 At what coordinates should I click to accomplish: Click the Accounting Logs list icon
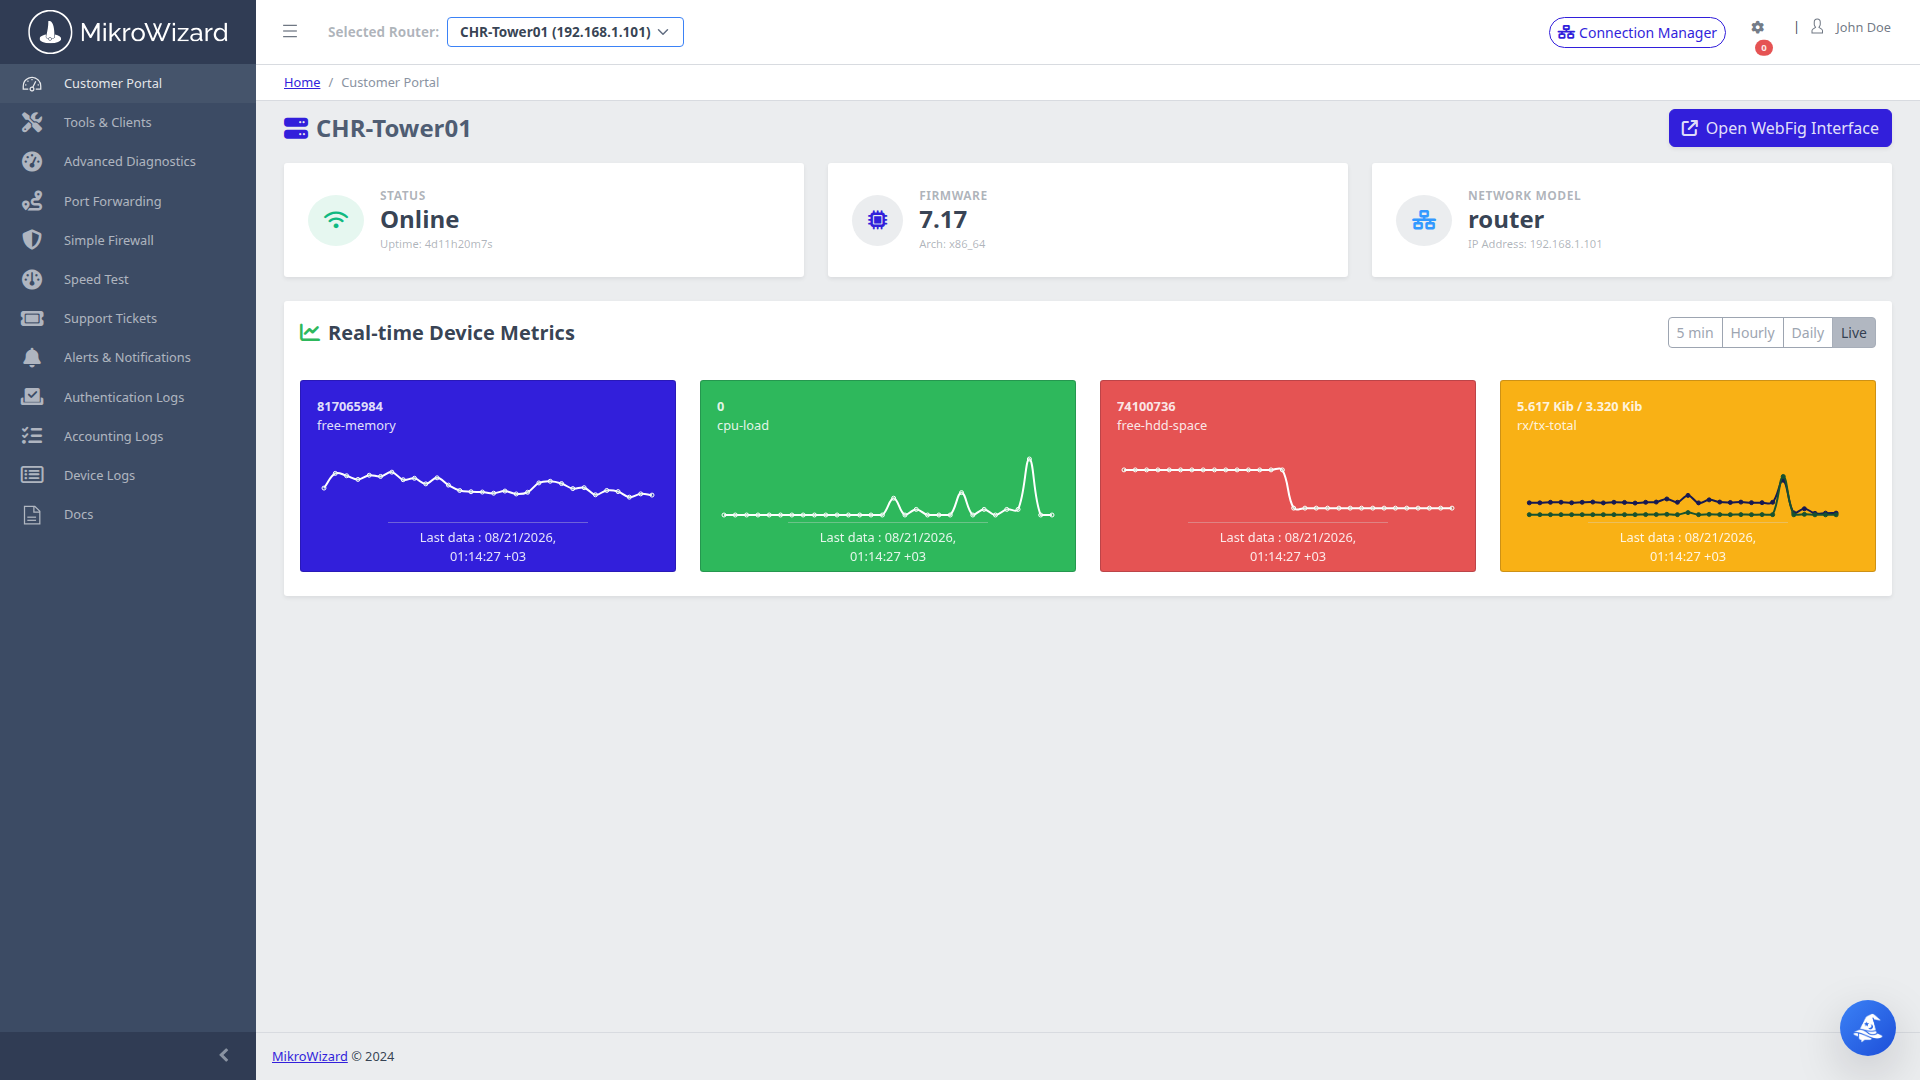coord(32,436)
